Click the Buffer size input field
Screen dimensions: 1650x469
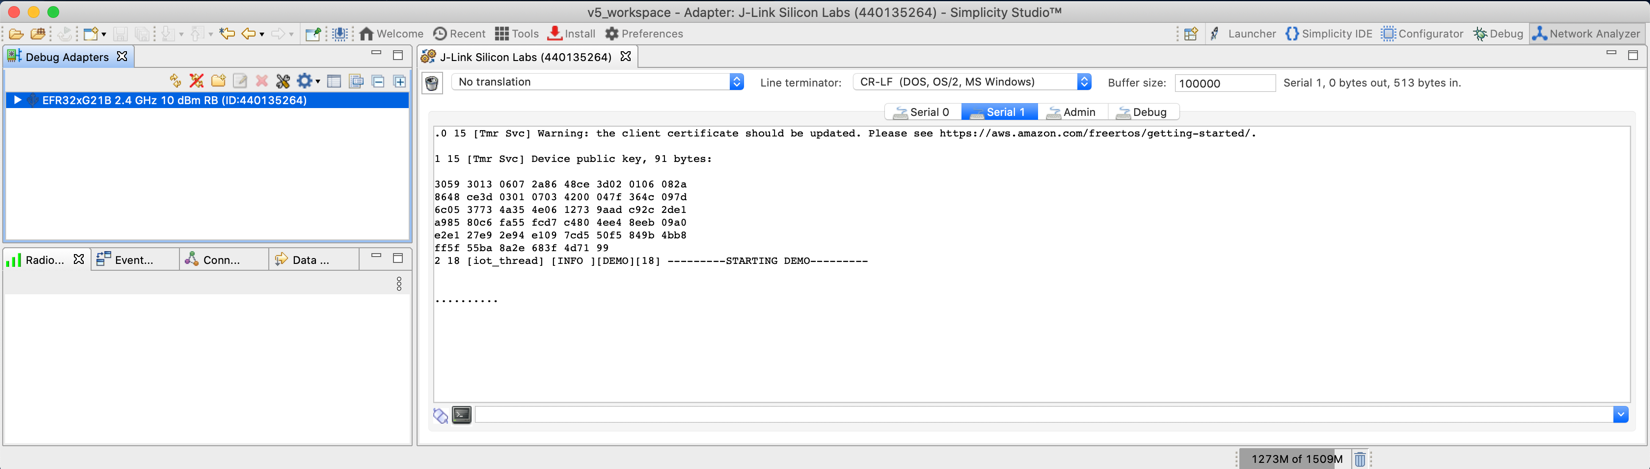pos(1224,83)
